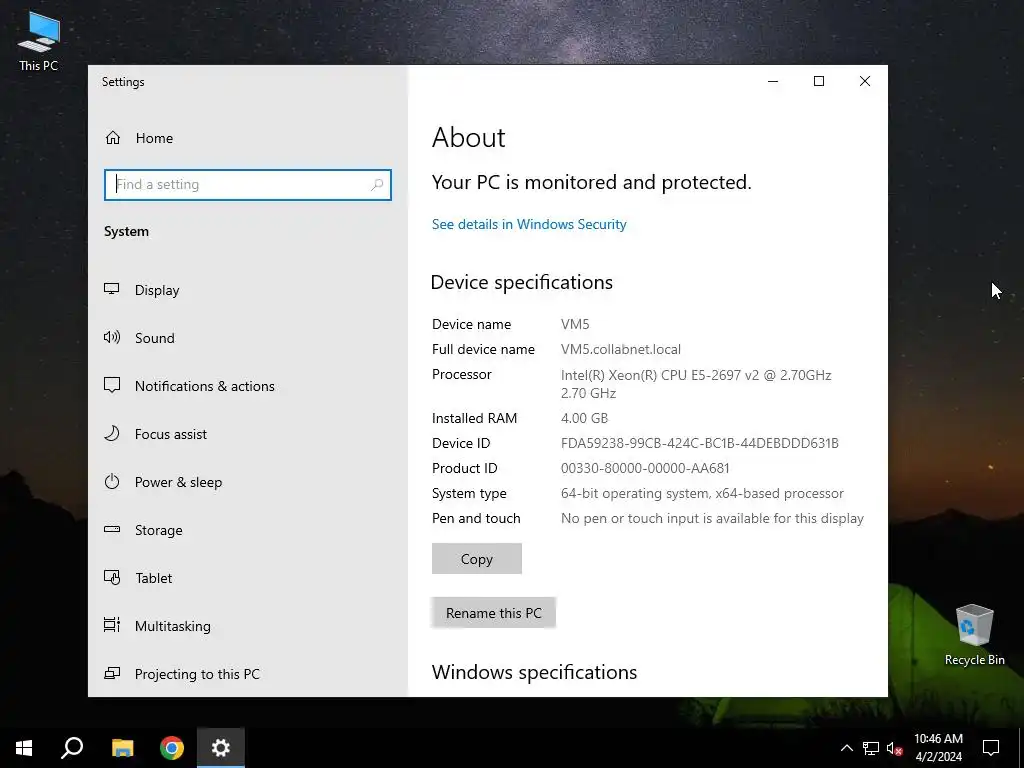The width and height of the screenshot is (1024, 768).
Task: Click the Power & sleep power icon
Action: click(x=112, y=482)
